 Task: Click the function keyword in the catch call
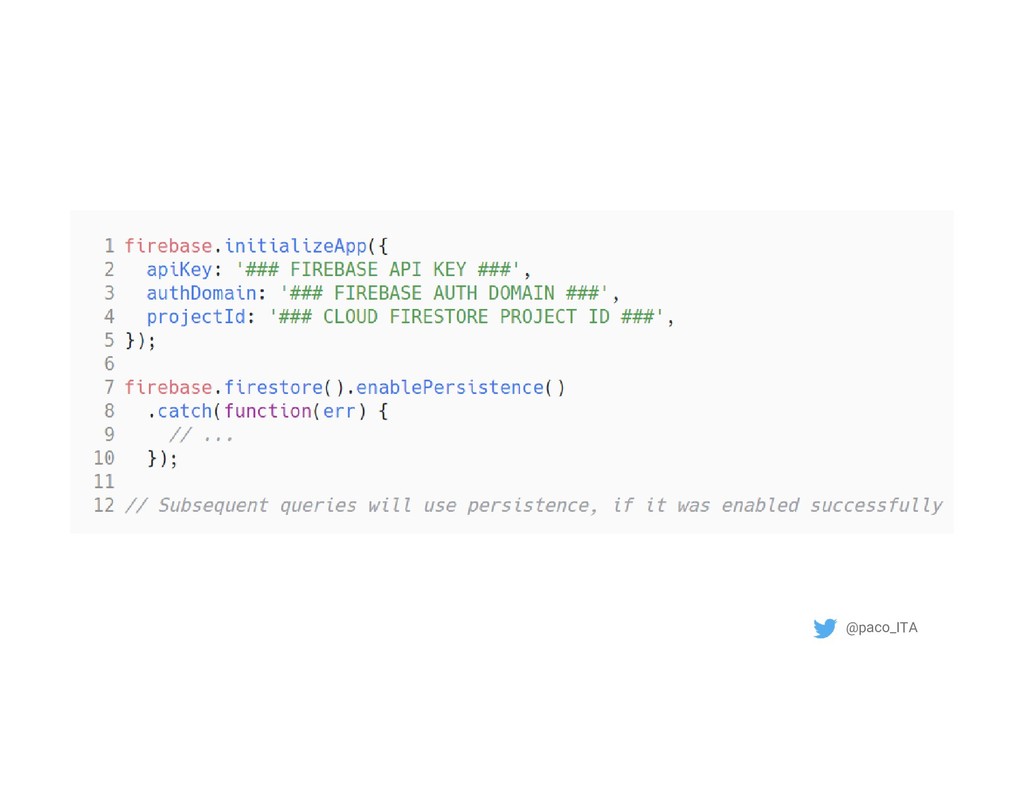pos(267,411)
